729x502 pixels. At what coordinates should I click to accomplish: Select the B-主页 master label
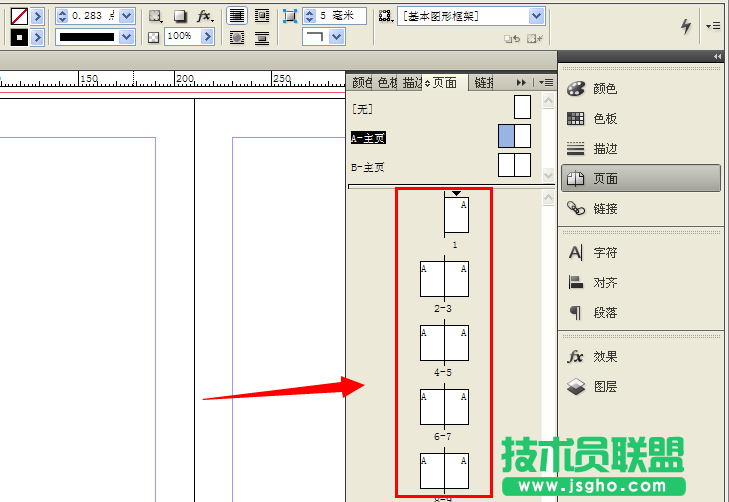(368, 167)
